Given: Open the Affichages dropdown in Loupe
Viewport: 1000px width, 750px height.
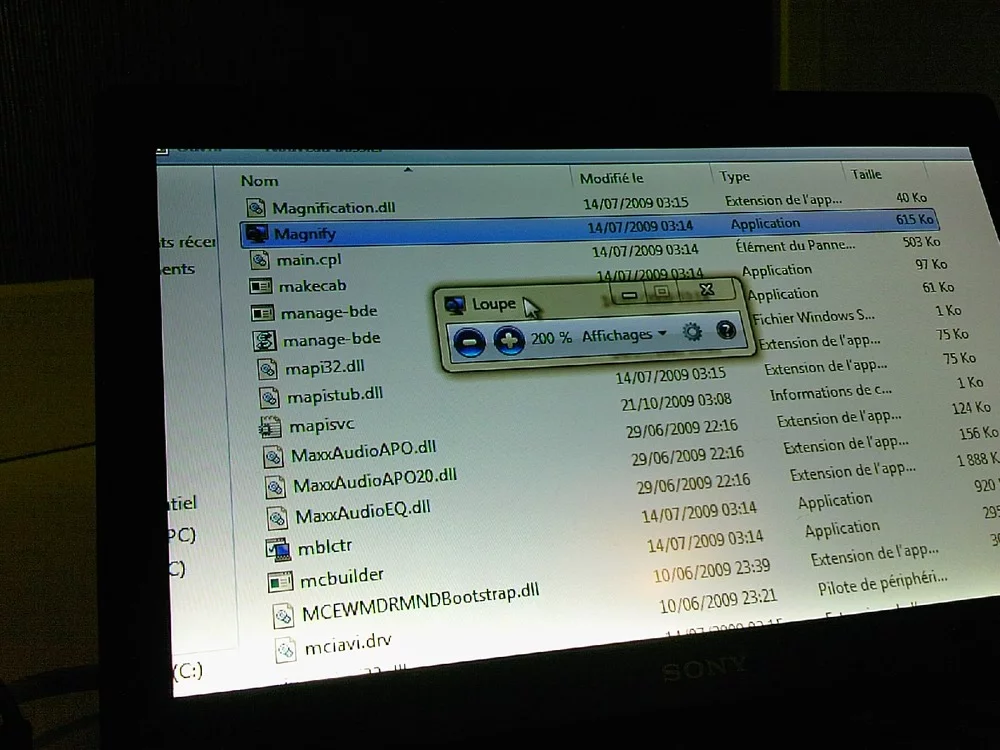Looking at the screenshot, I should [624, 335].
